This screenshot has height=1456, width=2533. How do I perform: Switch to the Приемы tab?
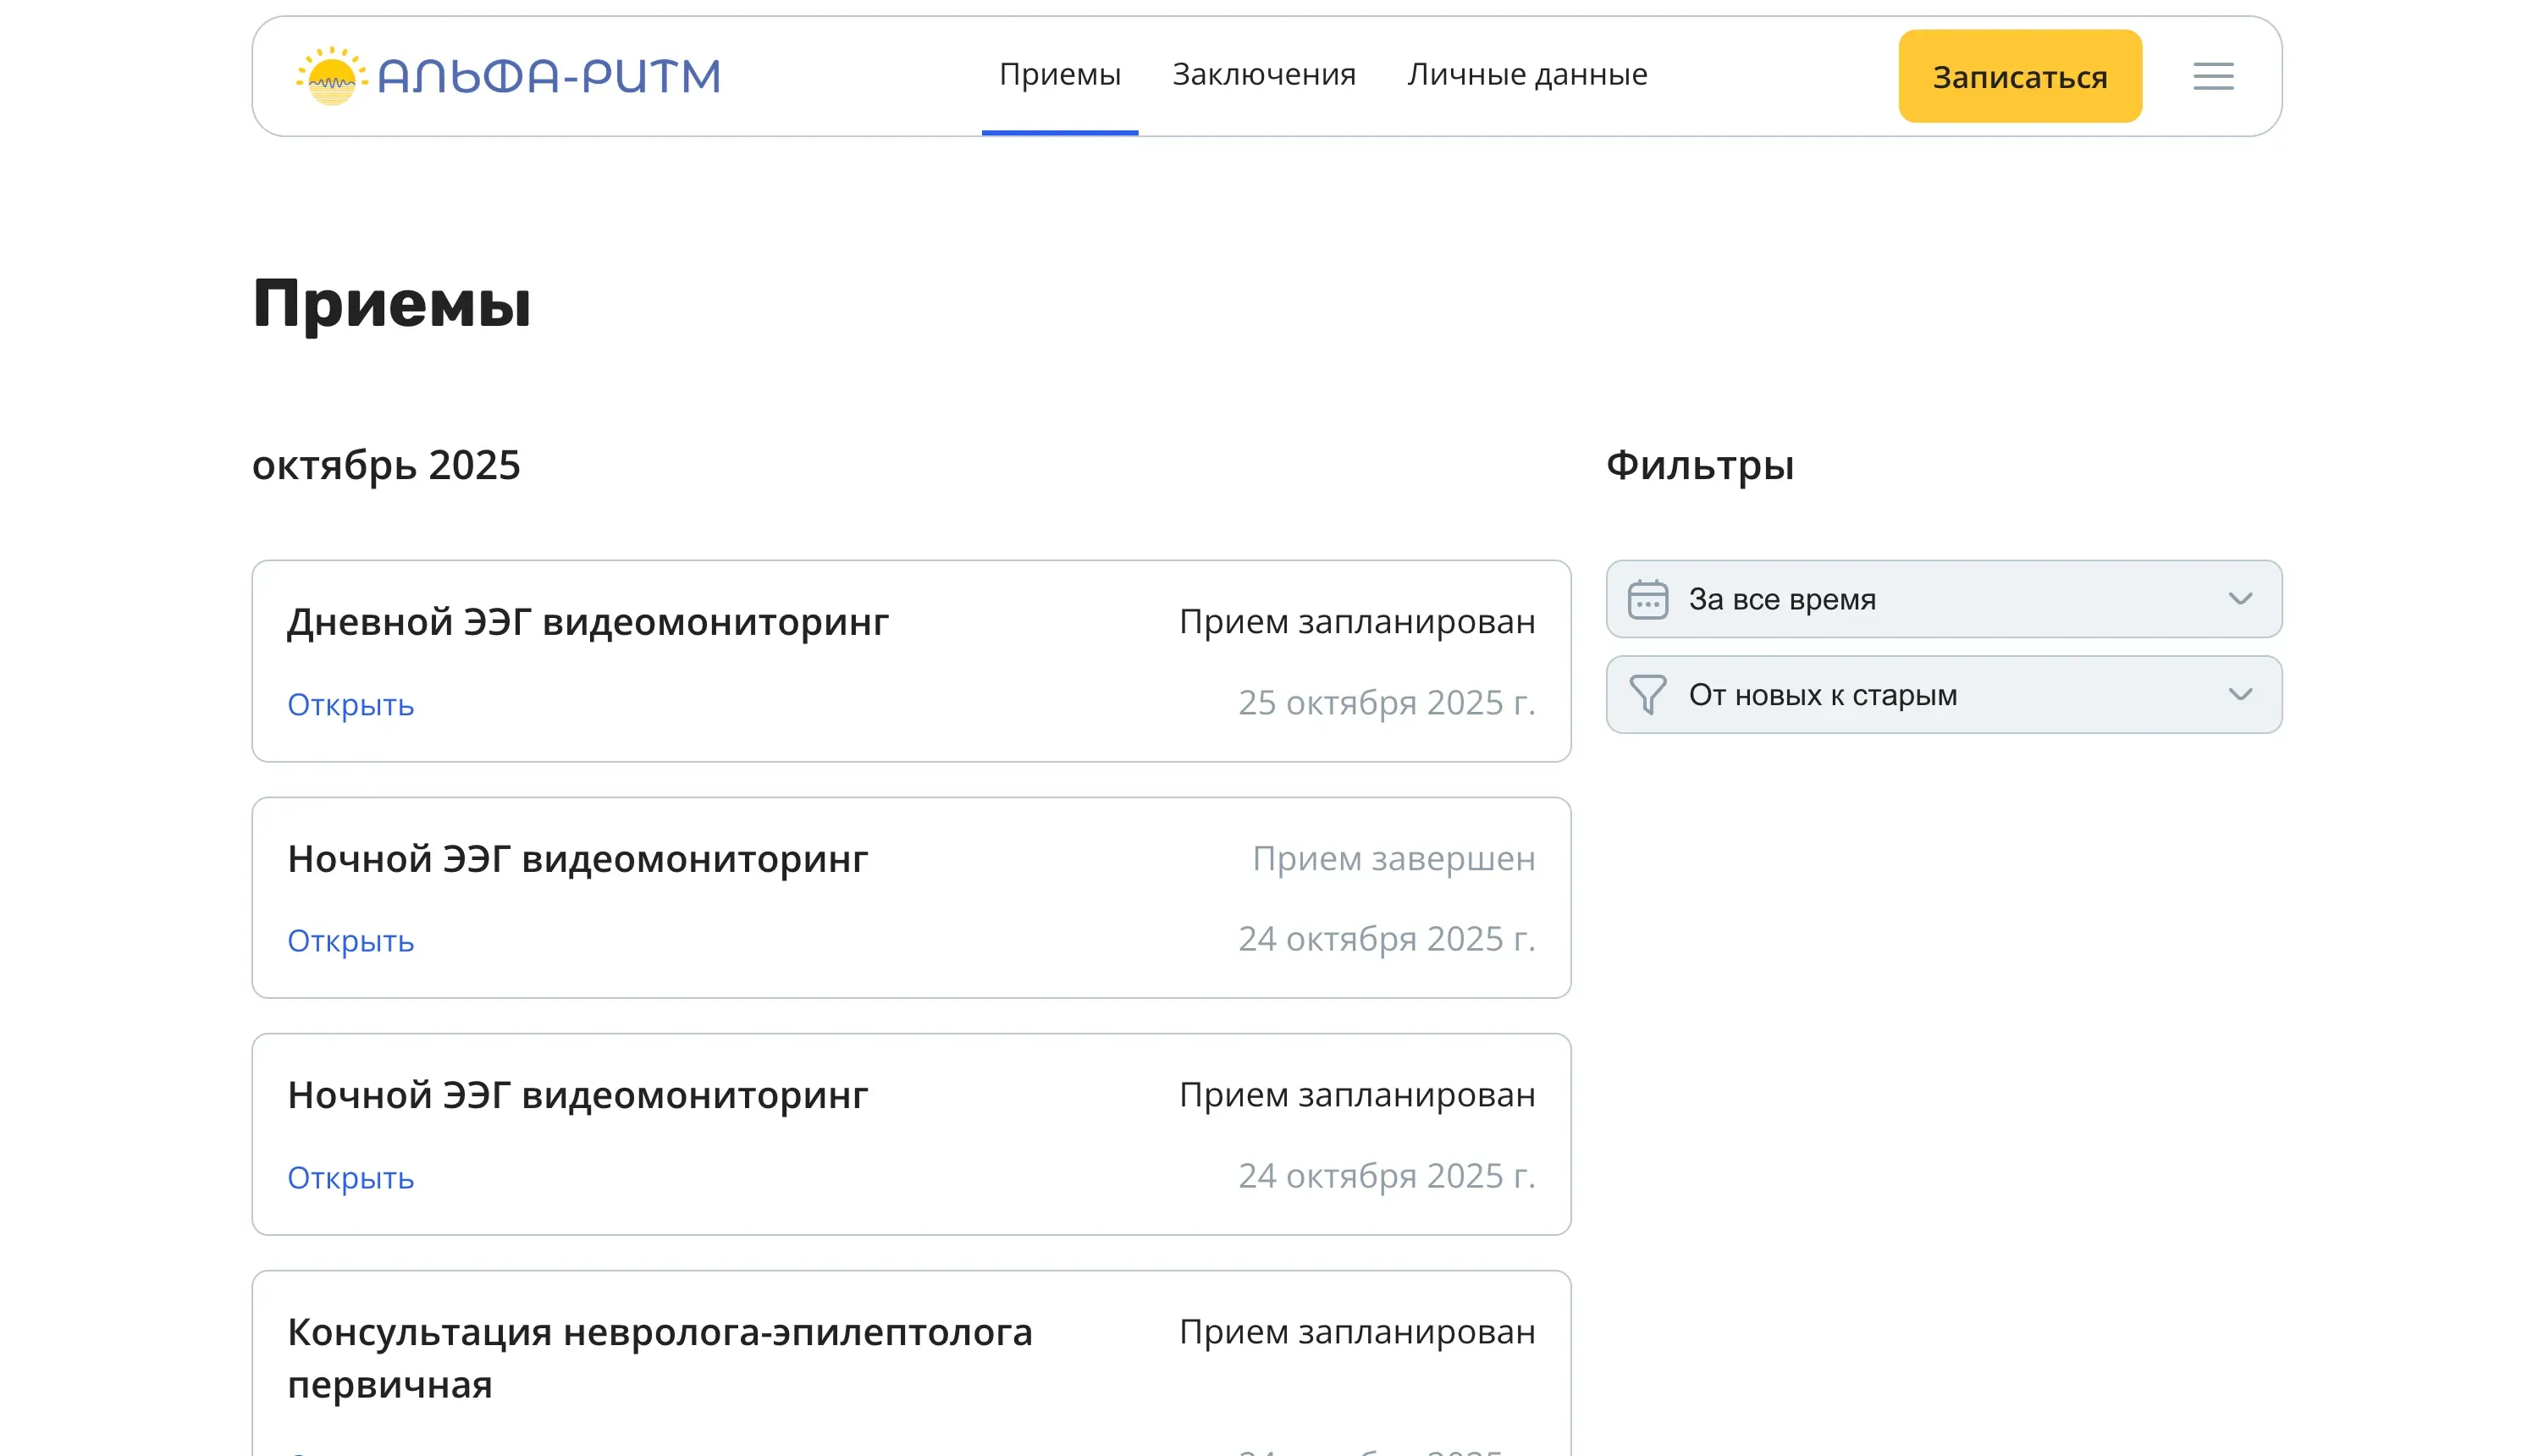point(1059,75)
